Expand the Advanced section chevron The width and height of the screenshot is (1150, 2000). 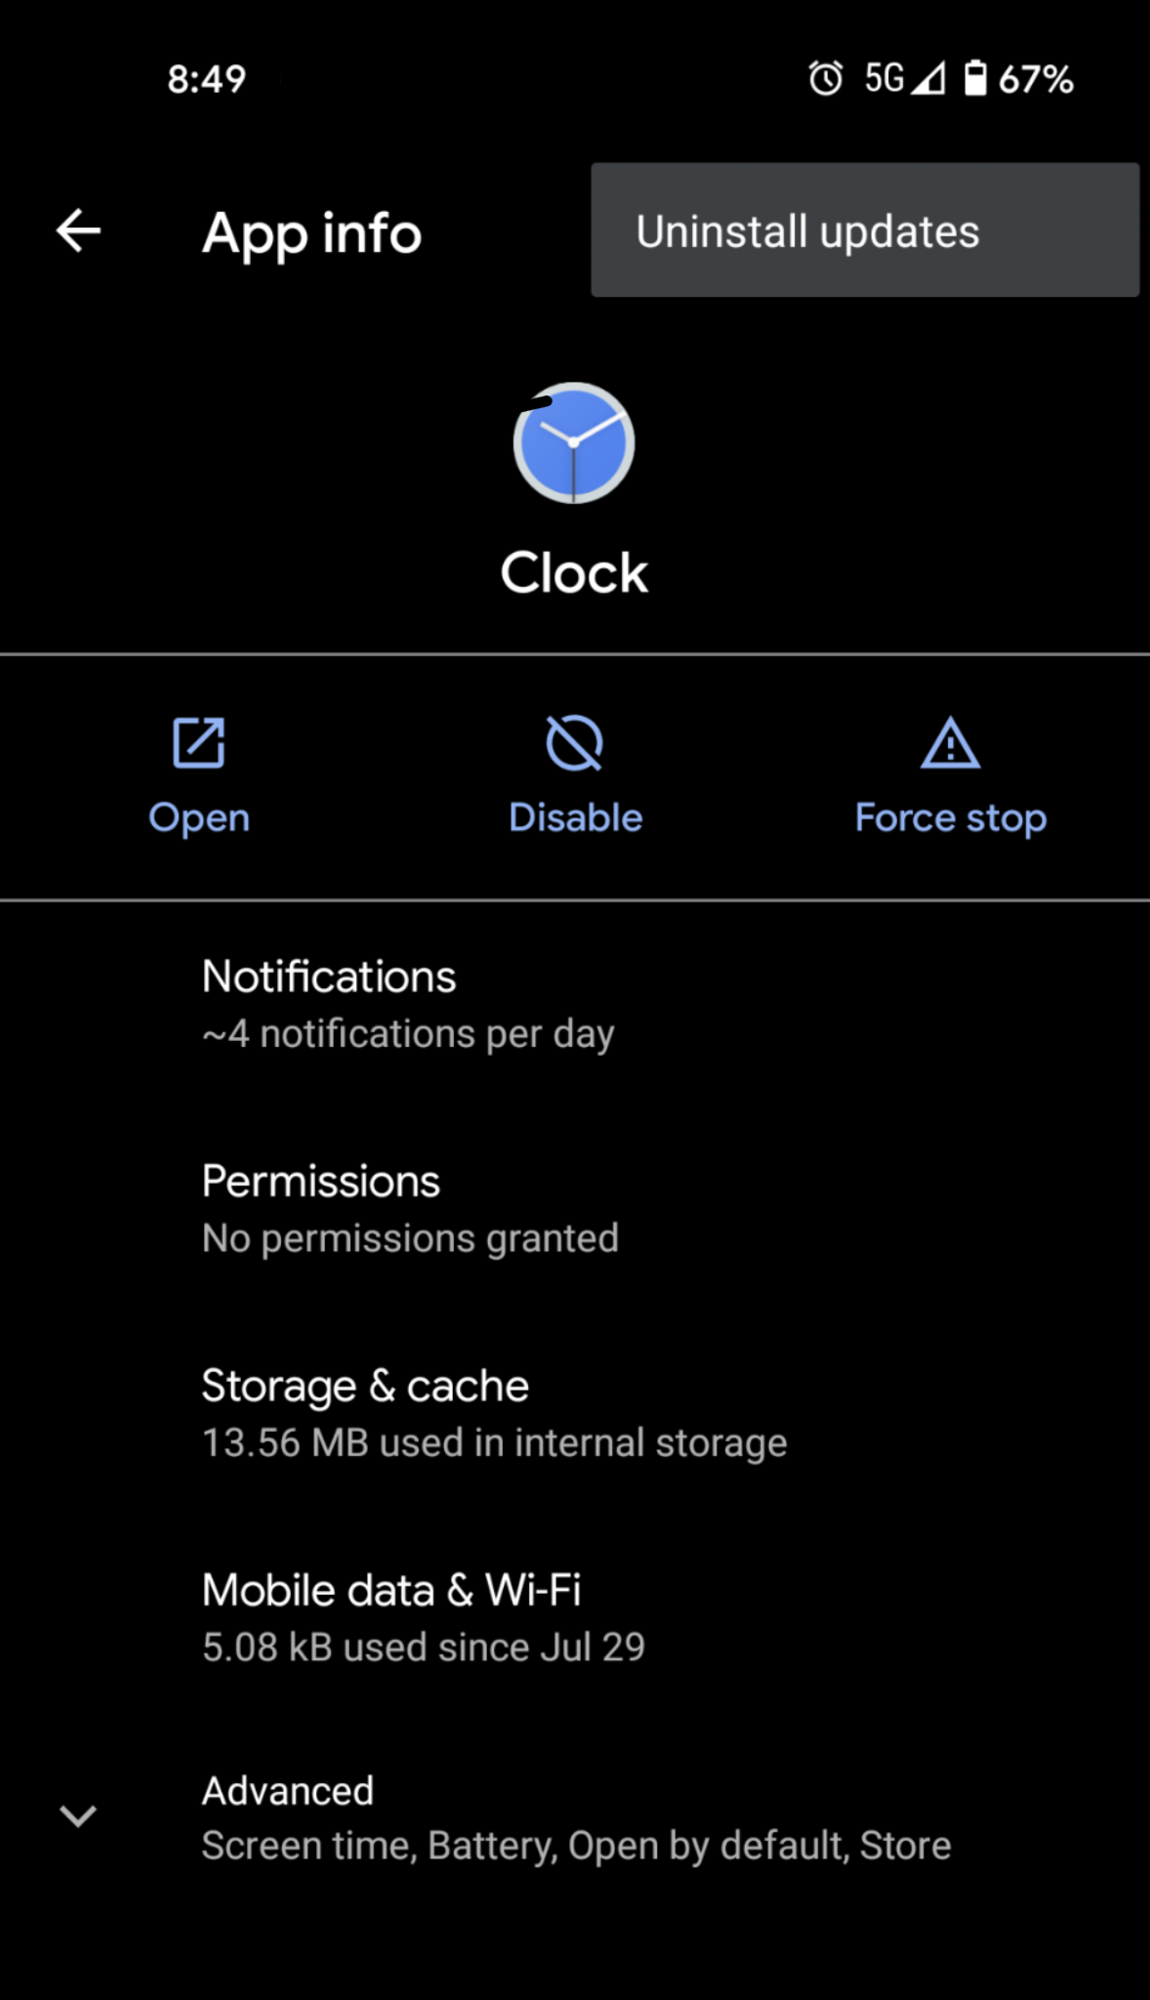78,1815
